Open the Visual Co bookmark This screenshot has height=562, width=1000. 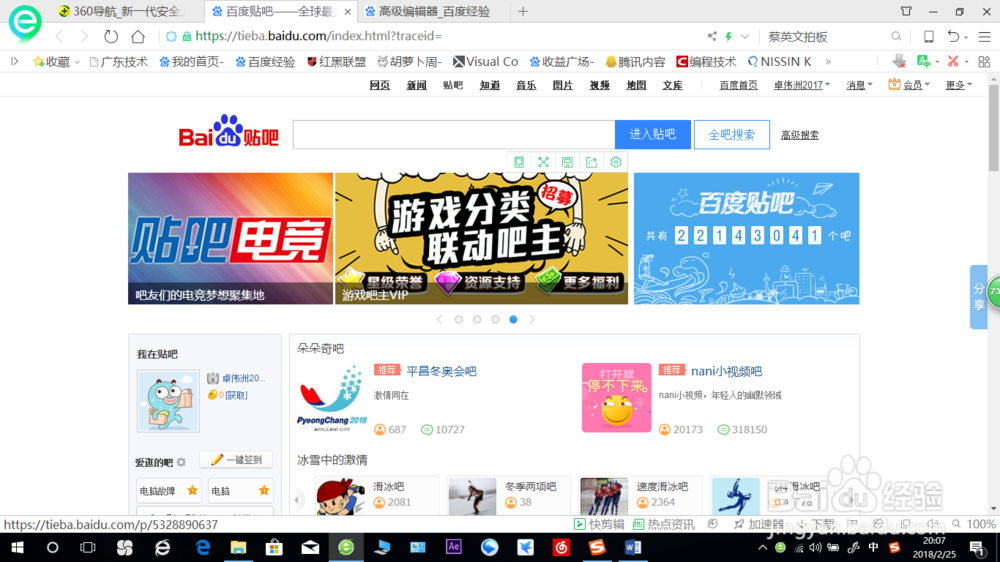(485, 62)
